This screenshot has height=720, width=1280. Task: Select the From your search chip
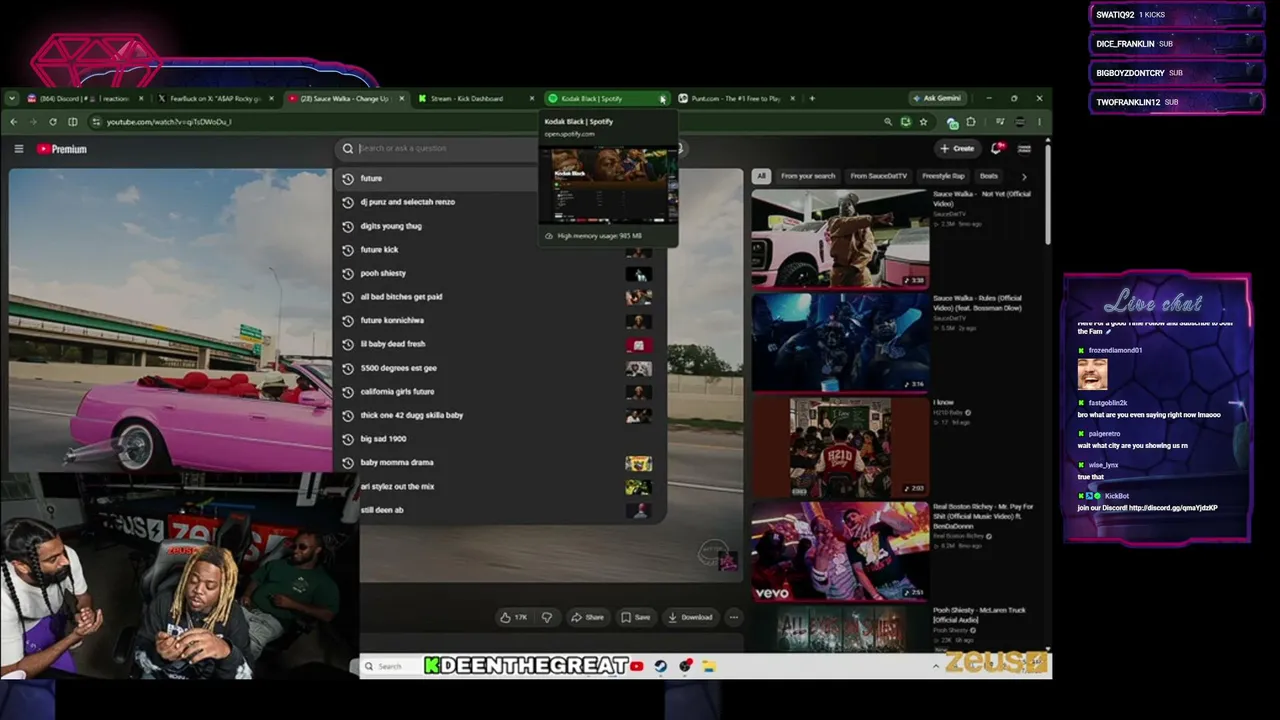point(808,176)
